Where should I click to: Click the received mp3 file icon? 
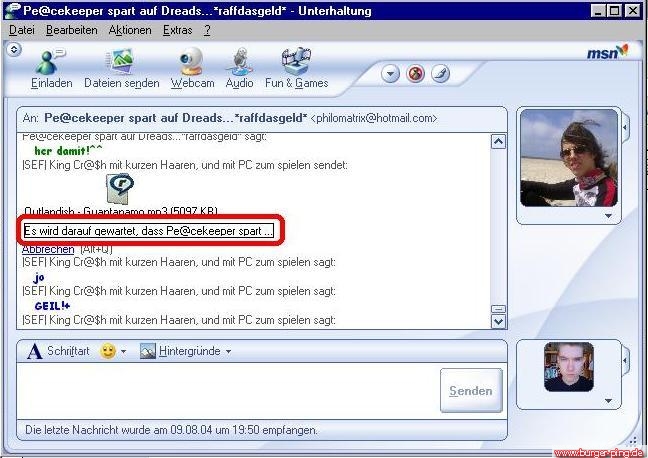120,188
